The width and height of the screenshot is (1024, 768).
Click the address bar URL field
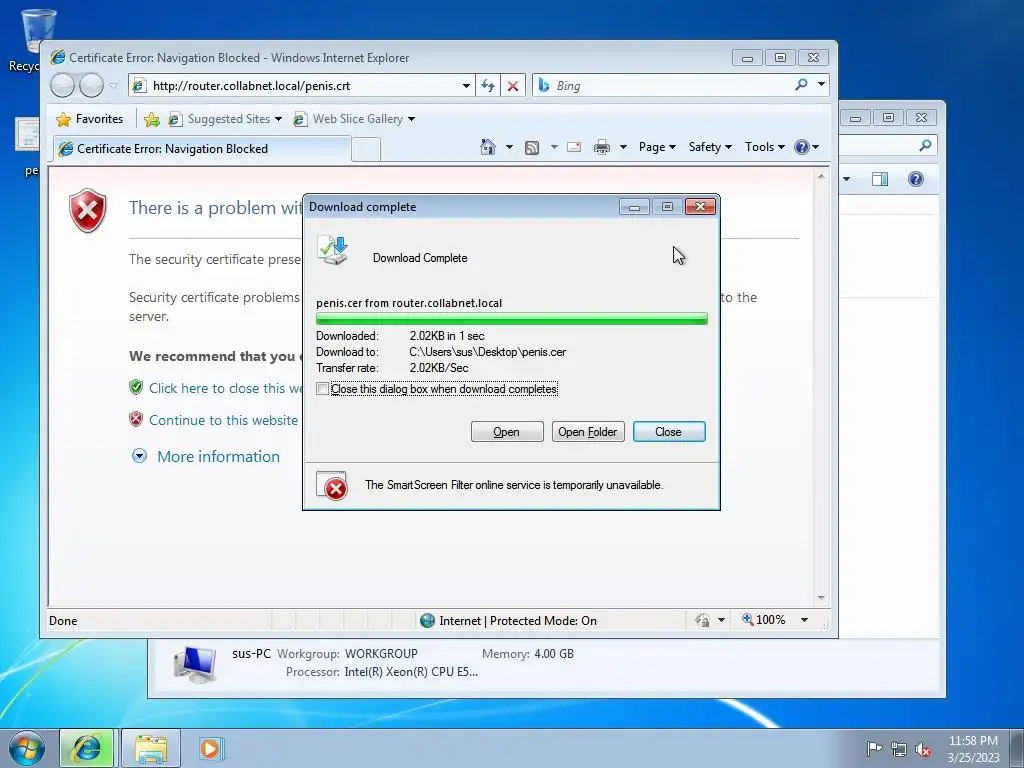pyautogui.click(x=304, y=86)
